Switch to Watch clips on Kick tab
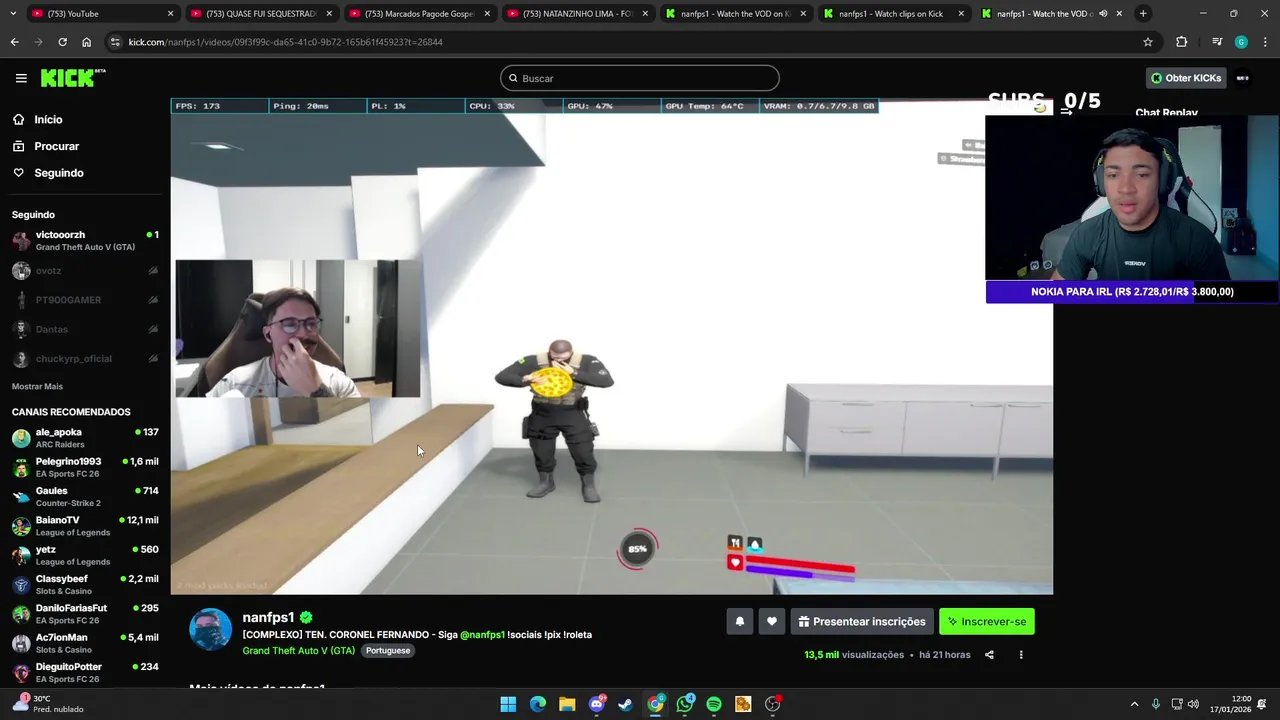The image size is (1280, 720). pos(892,13)
